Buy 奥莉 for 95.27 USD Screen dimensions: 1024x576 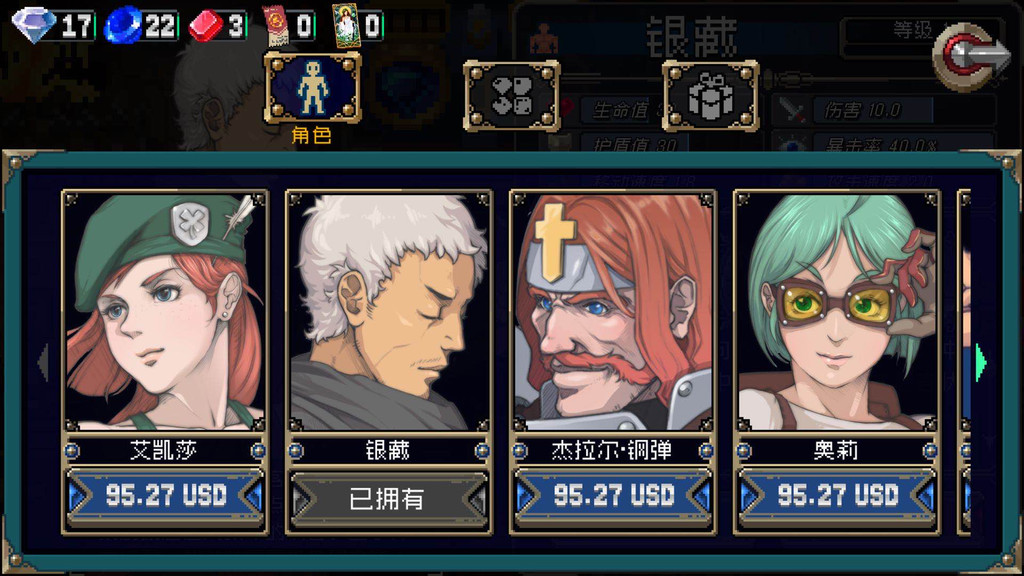pyautogui.click(x=837, y=496)
